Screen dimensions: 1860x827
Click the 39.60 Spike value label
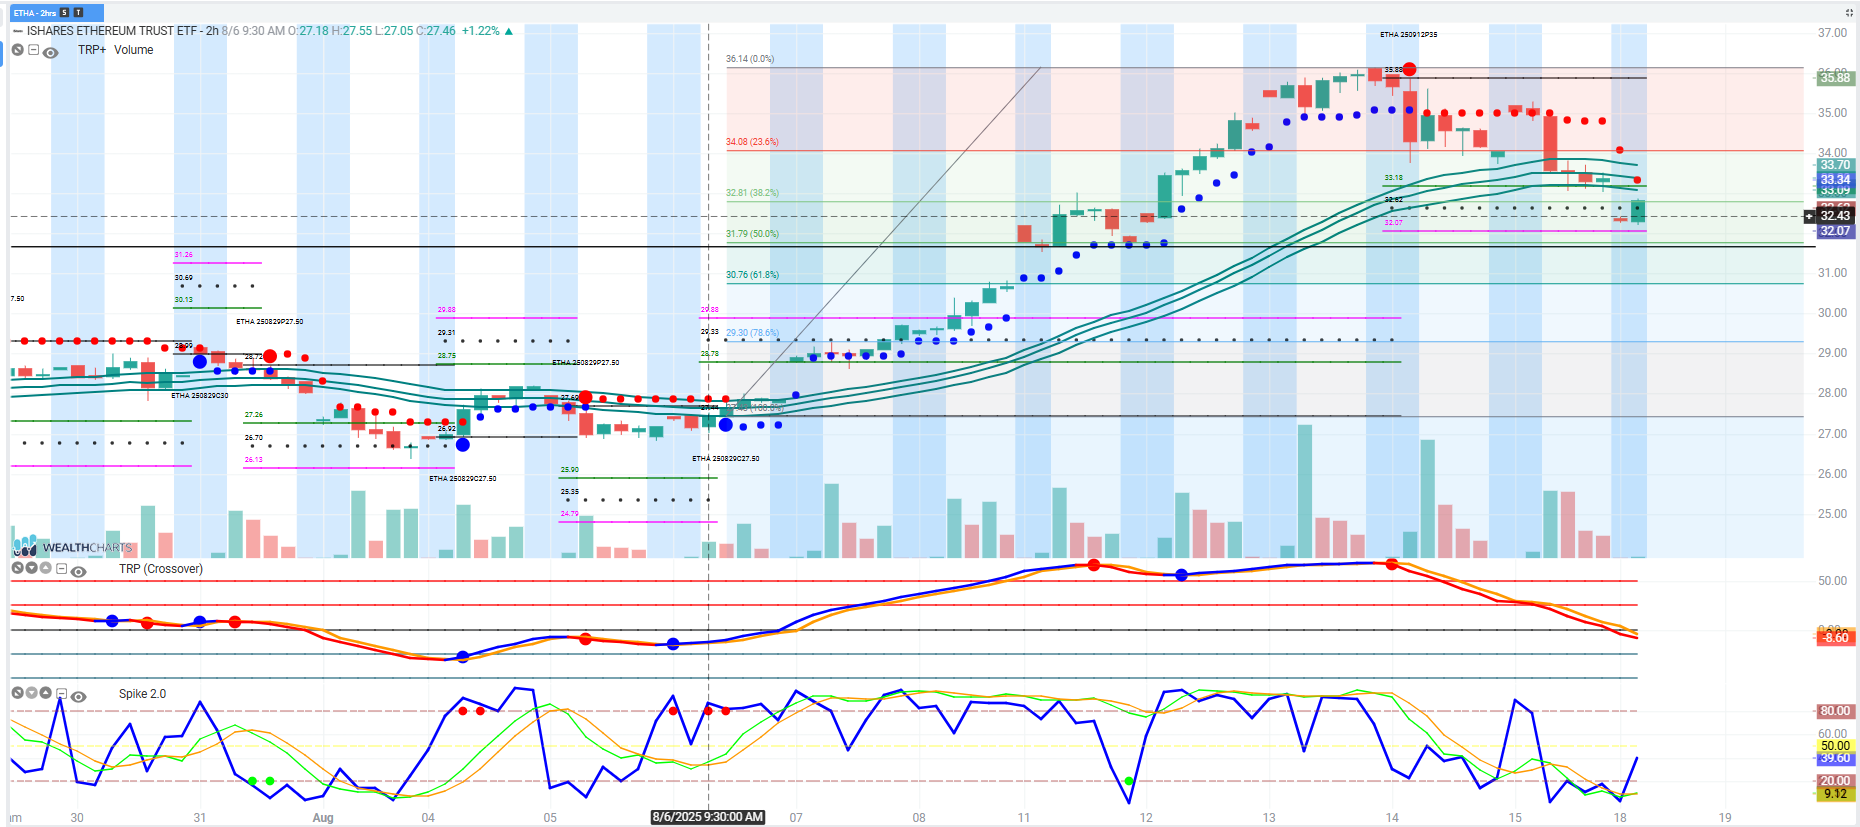click(1835, 758)
